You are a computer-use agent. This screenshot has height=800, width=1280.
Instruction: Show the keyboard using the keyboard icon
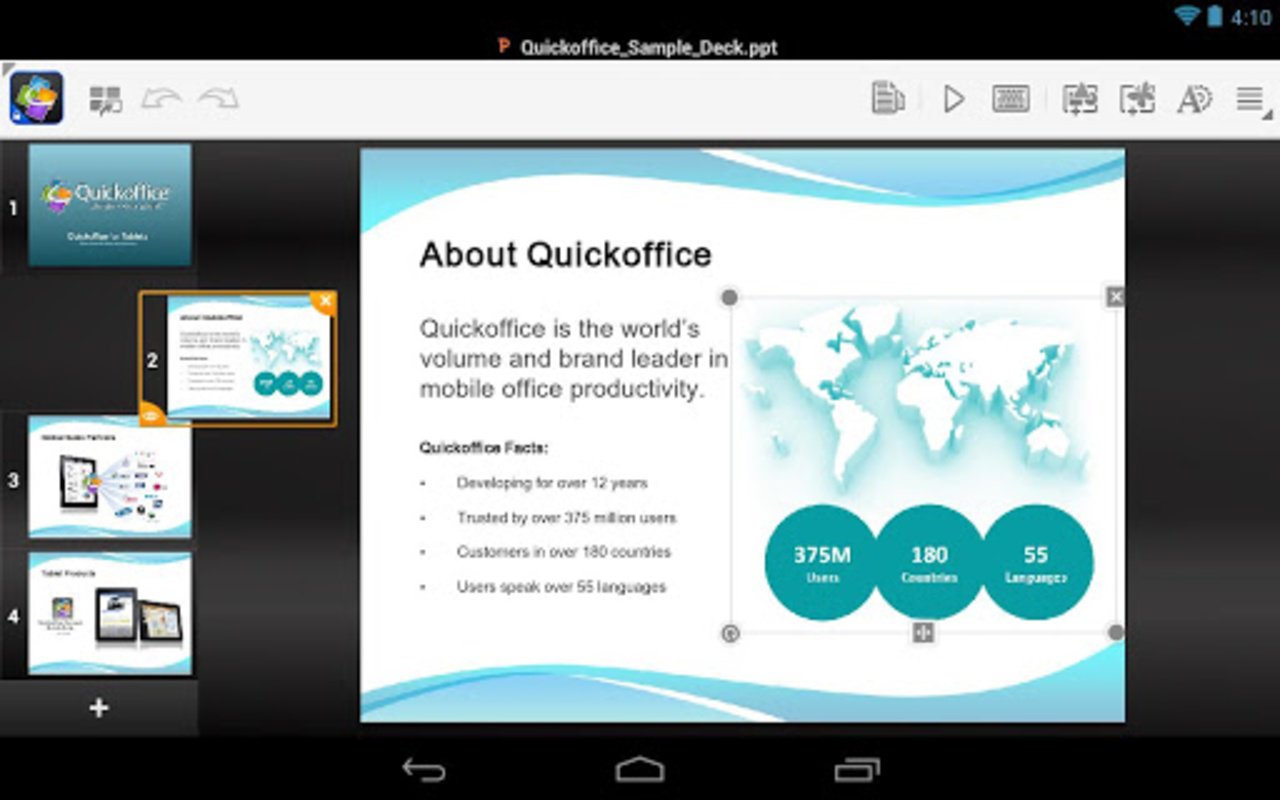tap(1010, 98)
